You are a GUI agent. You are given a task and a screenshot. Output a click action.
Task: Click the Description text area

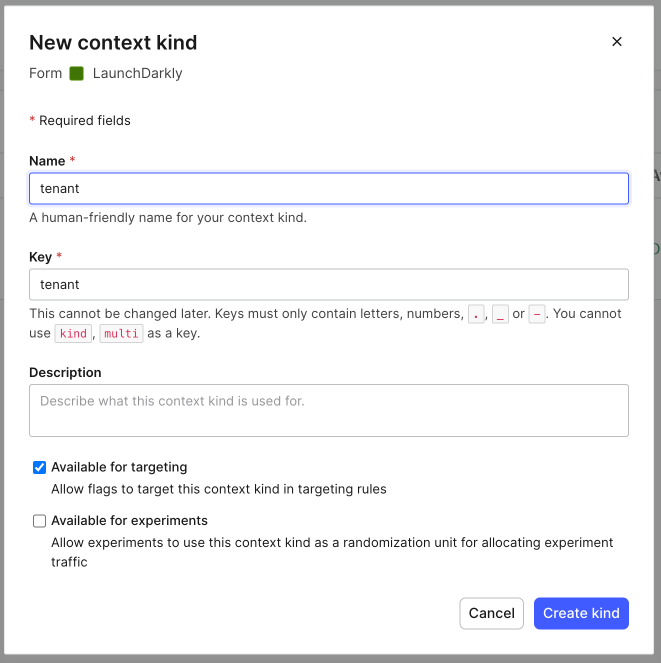(x=328, y=410)
